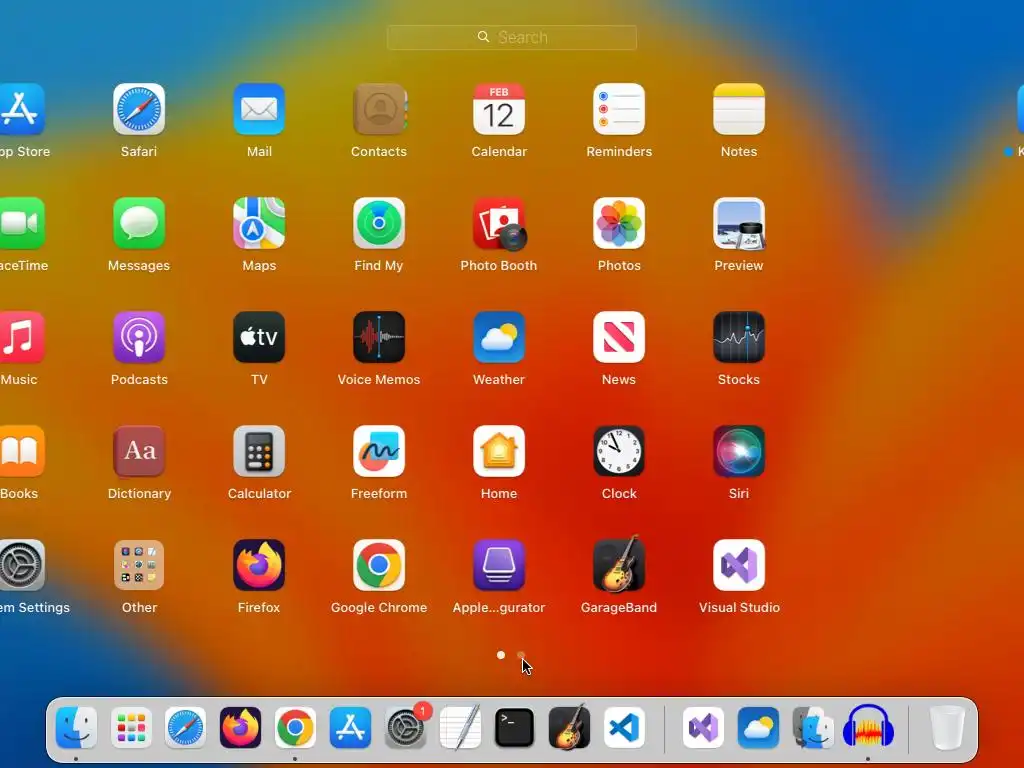Open the Apple TV app
Image resolution: width=1024 pixels, height=768 pixels.
coord(259,337)
